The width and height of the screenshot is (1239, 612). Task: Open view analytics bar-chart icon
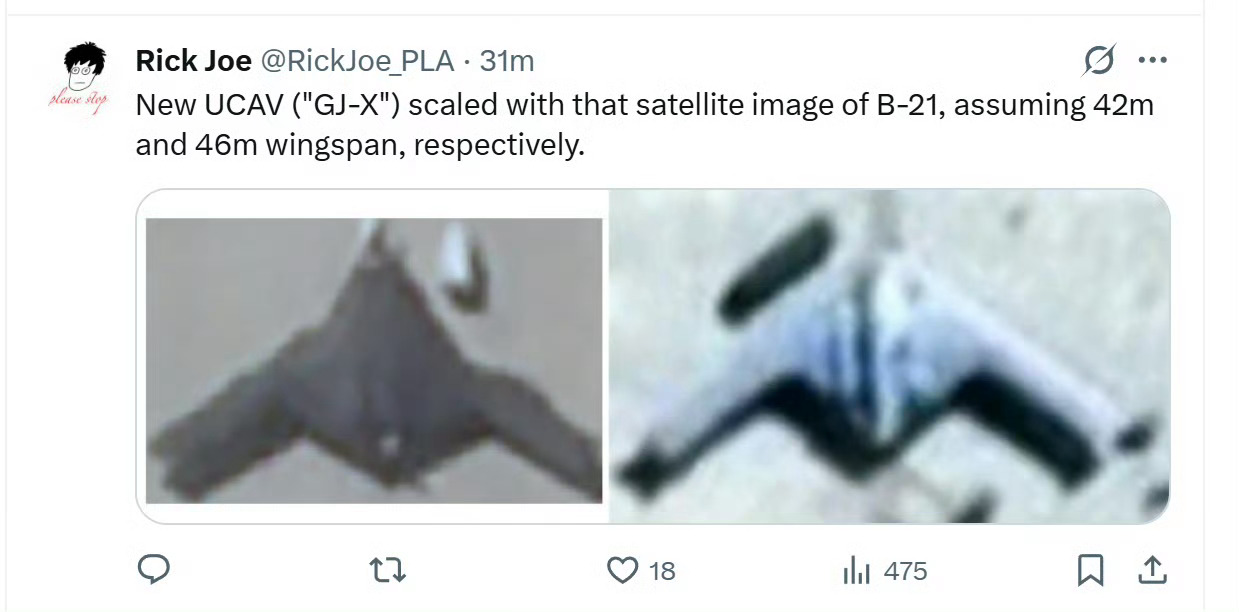(857, 571)
